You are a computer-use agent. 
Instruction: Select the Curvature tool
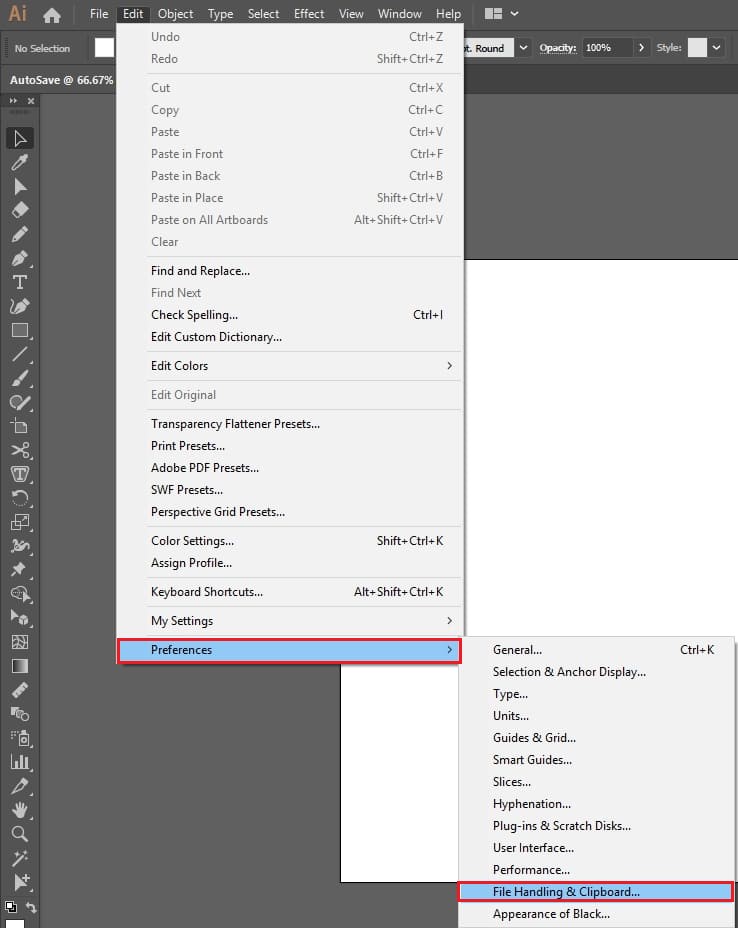20,306
